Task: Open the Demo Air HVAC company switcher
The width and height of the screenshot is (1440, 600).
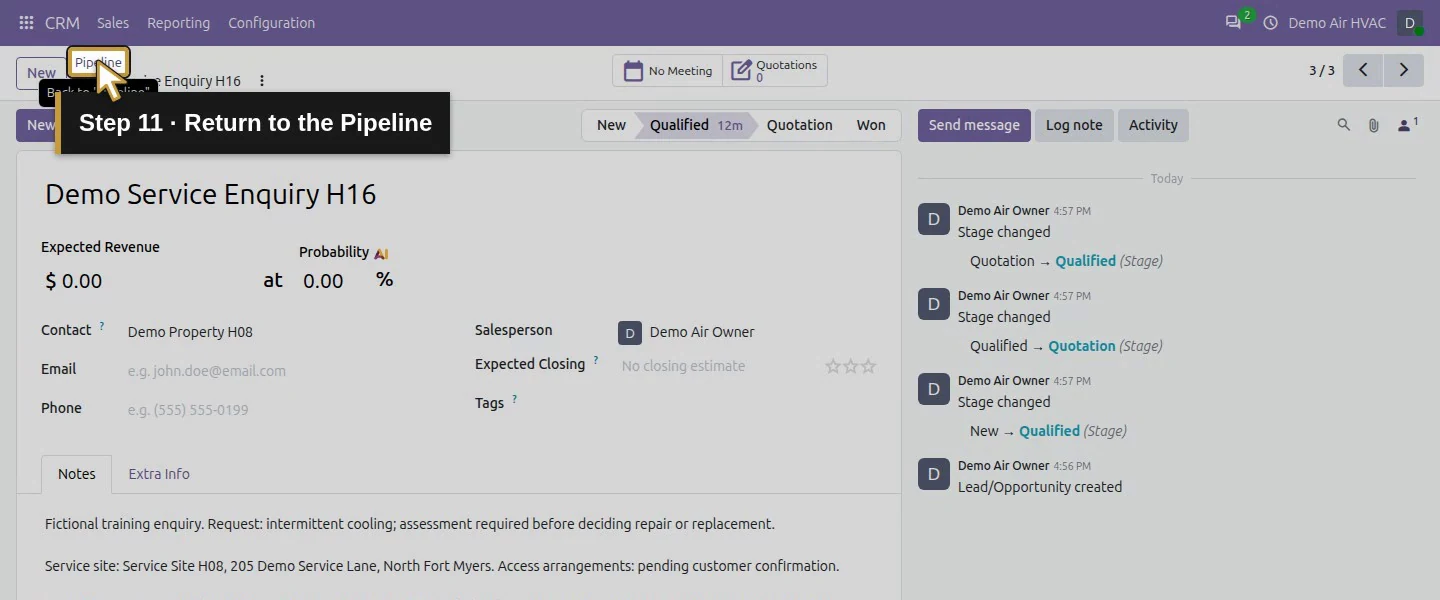Action: click(1337, 23)
